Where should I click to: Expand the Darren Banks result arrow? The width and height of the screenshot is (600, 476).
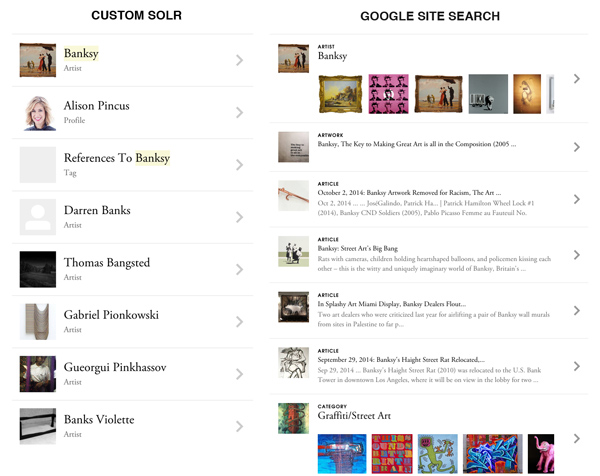click(x=240, y=217)
